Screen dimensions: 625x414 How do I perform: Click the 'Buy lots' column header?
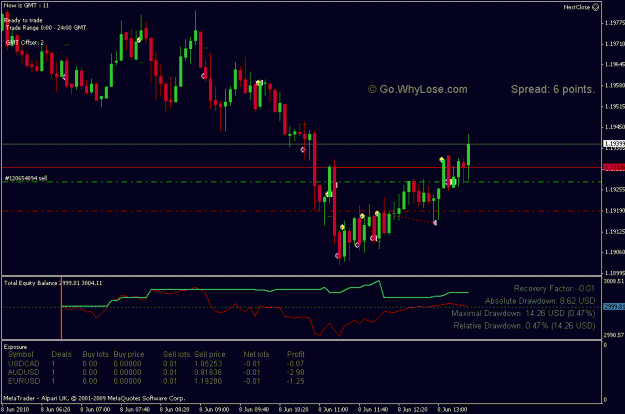point(96,354)
